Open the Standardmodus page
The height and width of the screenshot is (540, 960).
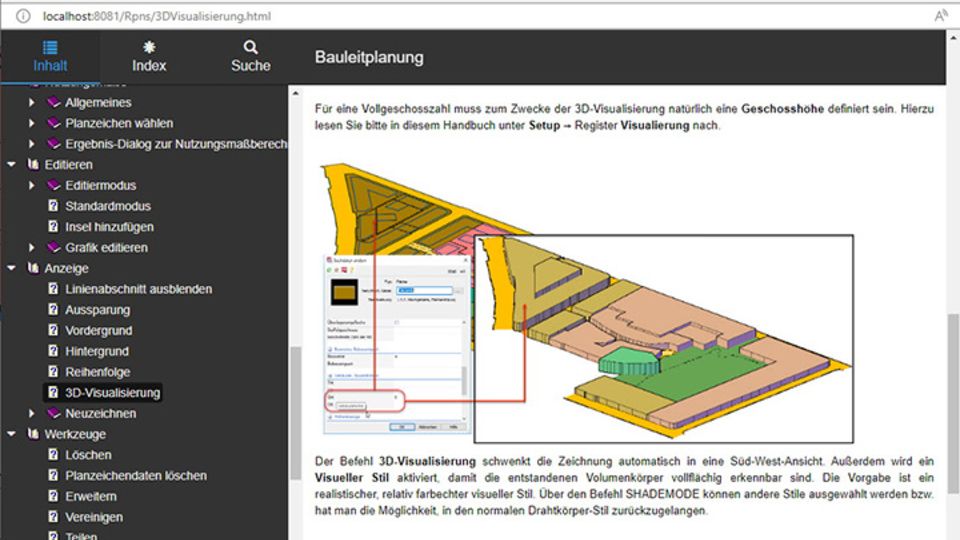pos(108,206)
